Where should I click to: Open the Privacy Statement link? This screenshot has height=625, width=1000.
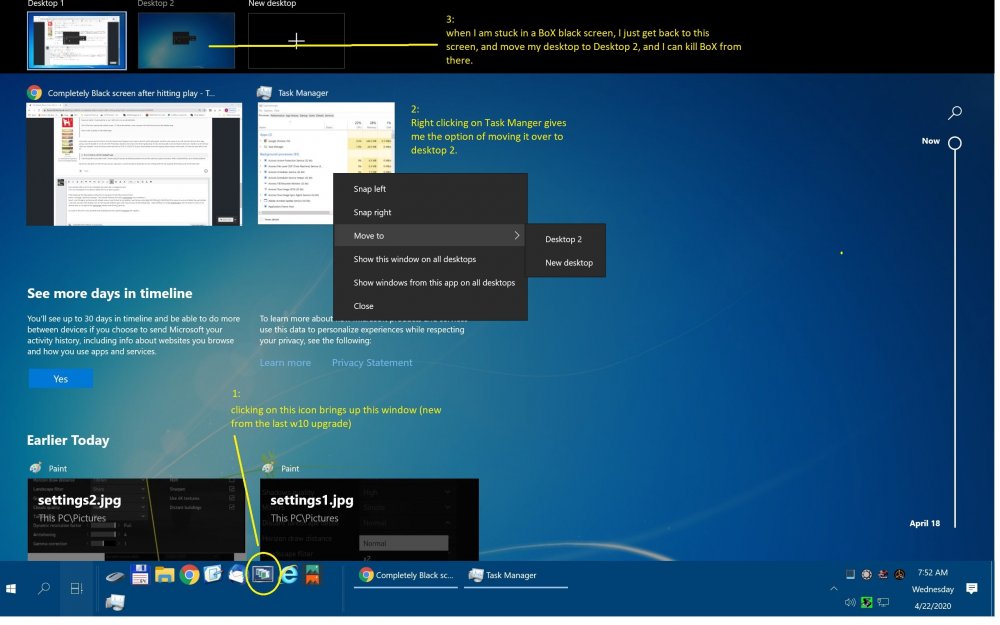click(x=374, y=364)
